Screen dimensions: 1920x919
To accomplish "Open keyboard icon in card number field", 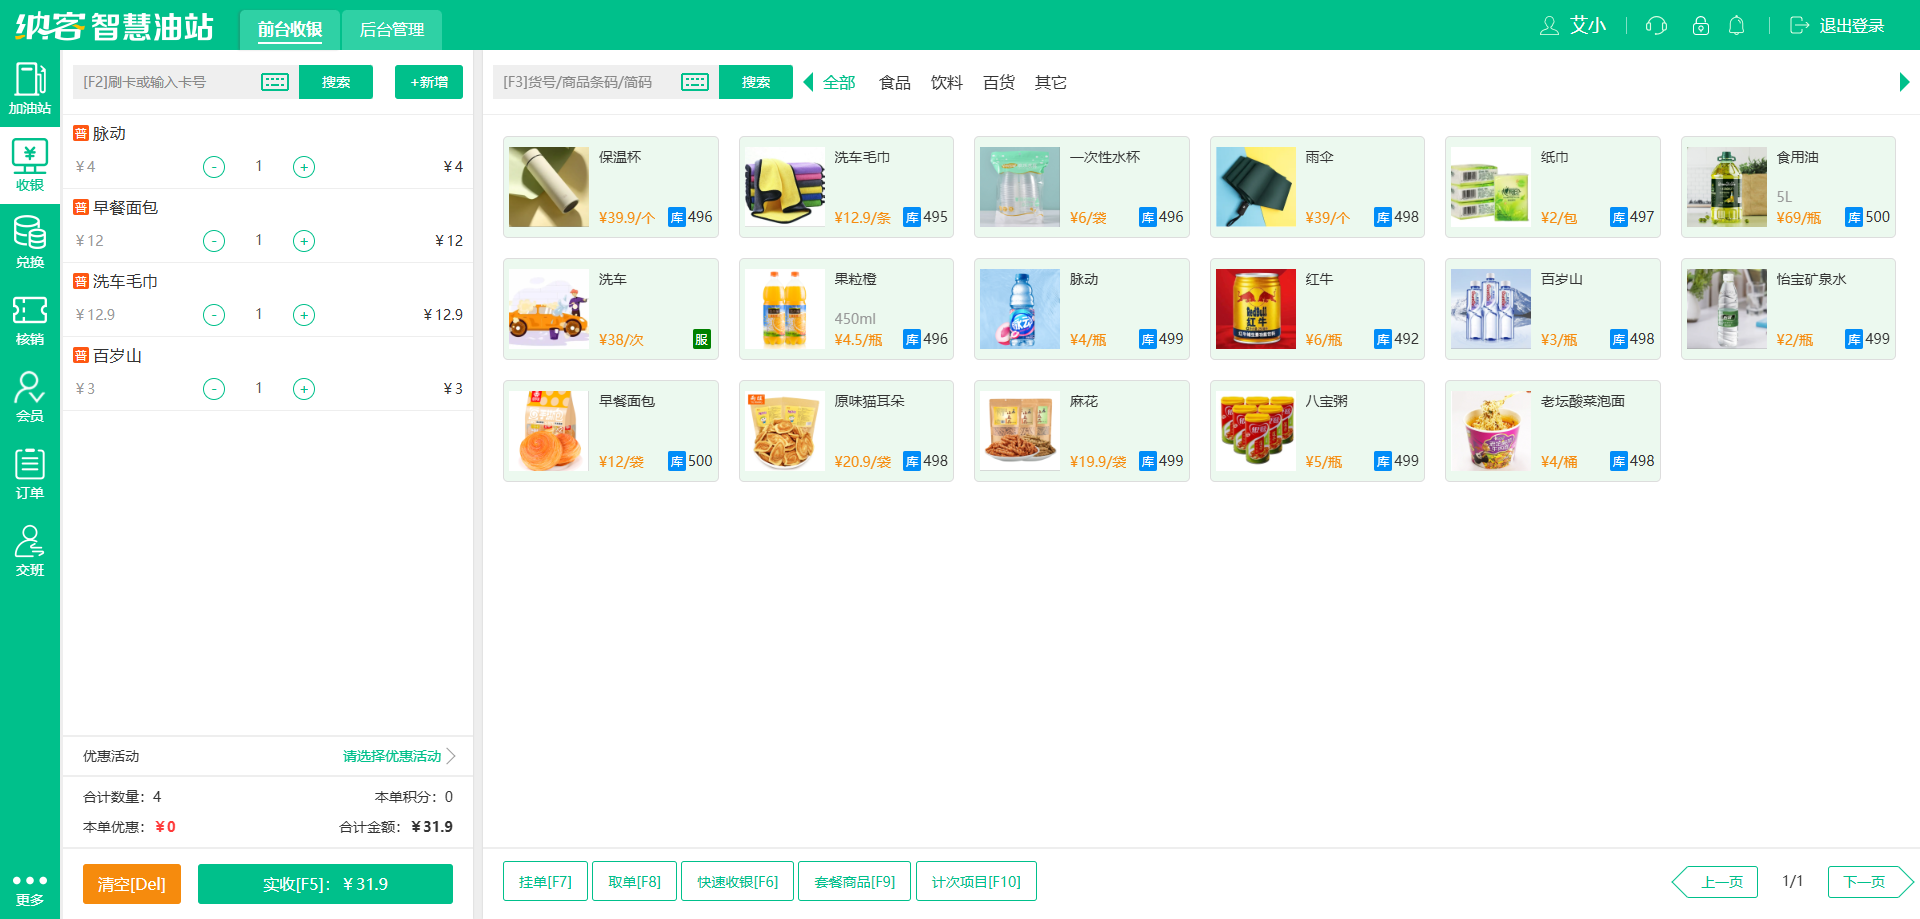I will 275,82.
